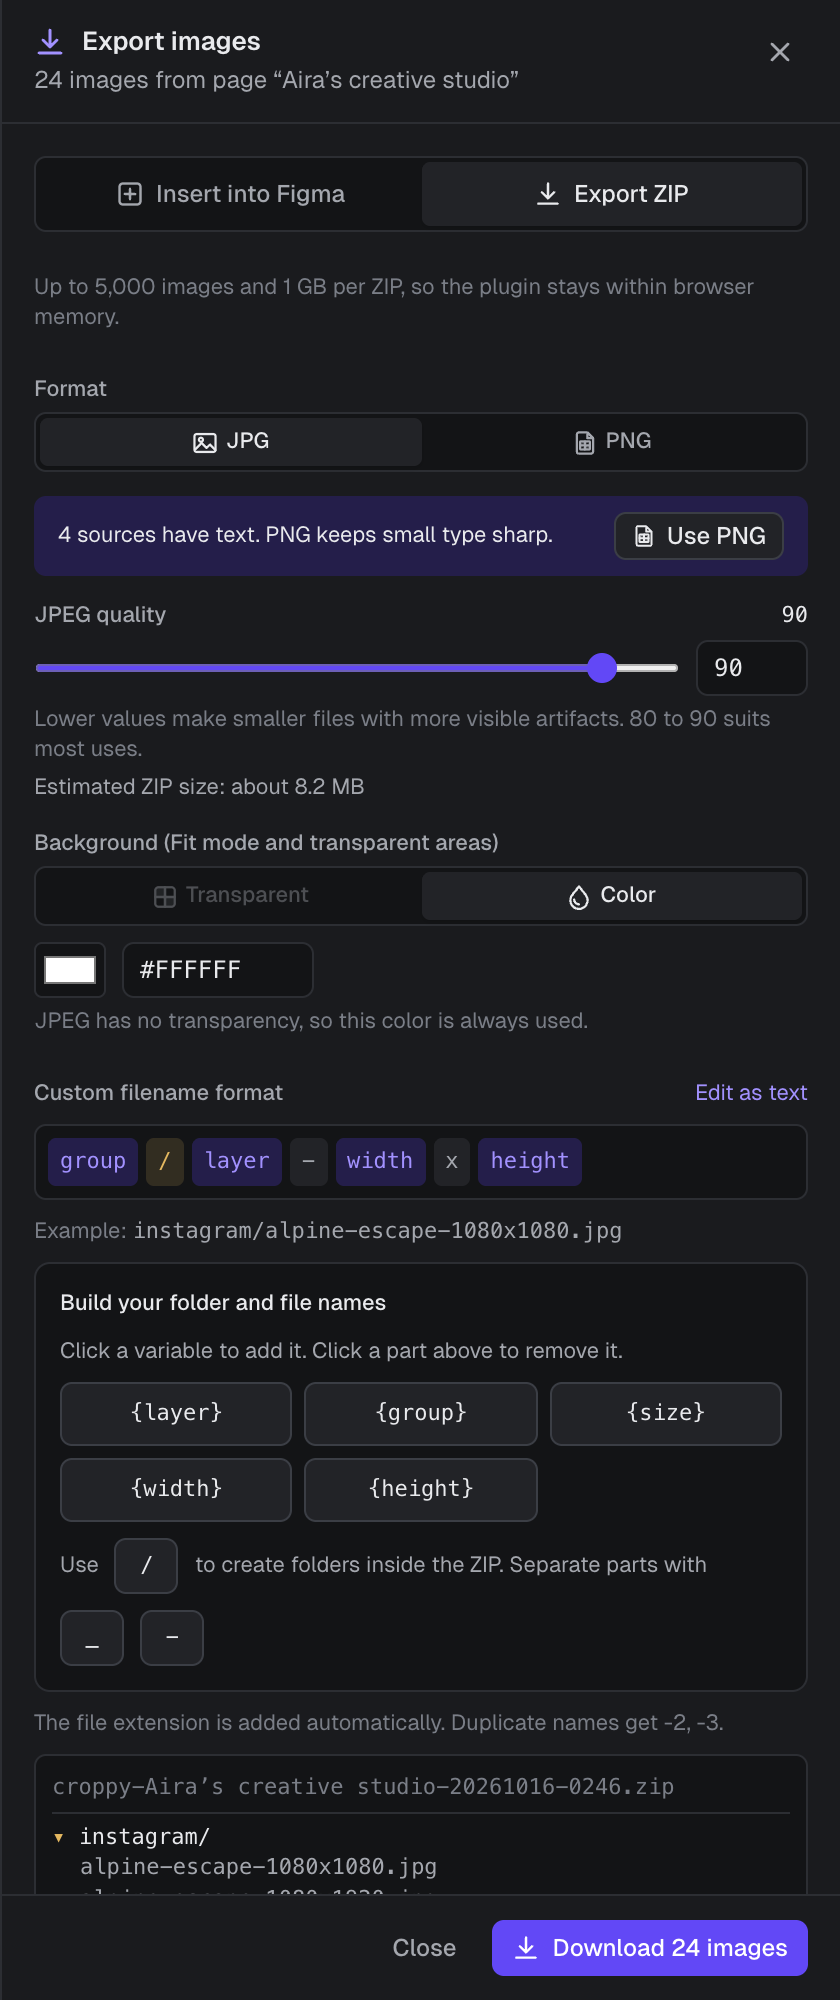Remove the layer chip from filename format
Viewport: 840px width, 2000px height.
coord(237,1161)
